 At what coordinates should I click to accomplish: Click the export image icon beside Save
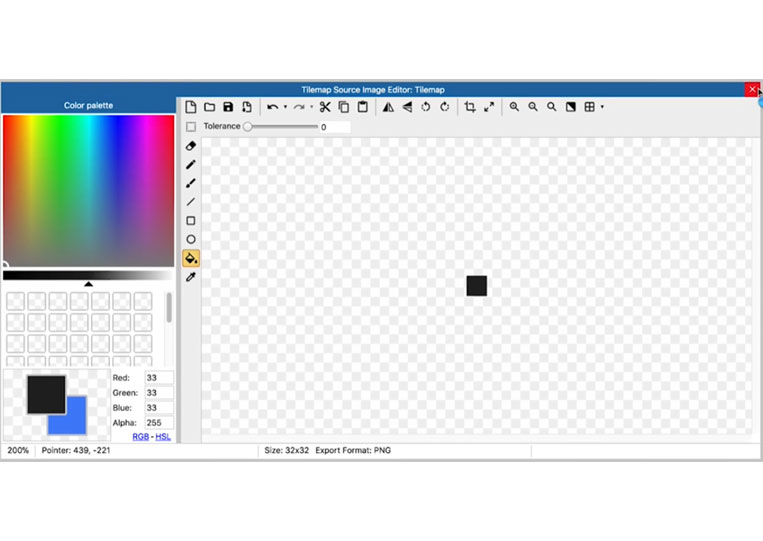[247, 107]
